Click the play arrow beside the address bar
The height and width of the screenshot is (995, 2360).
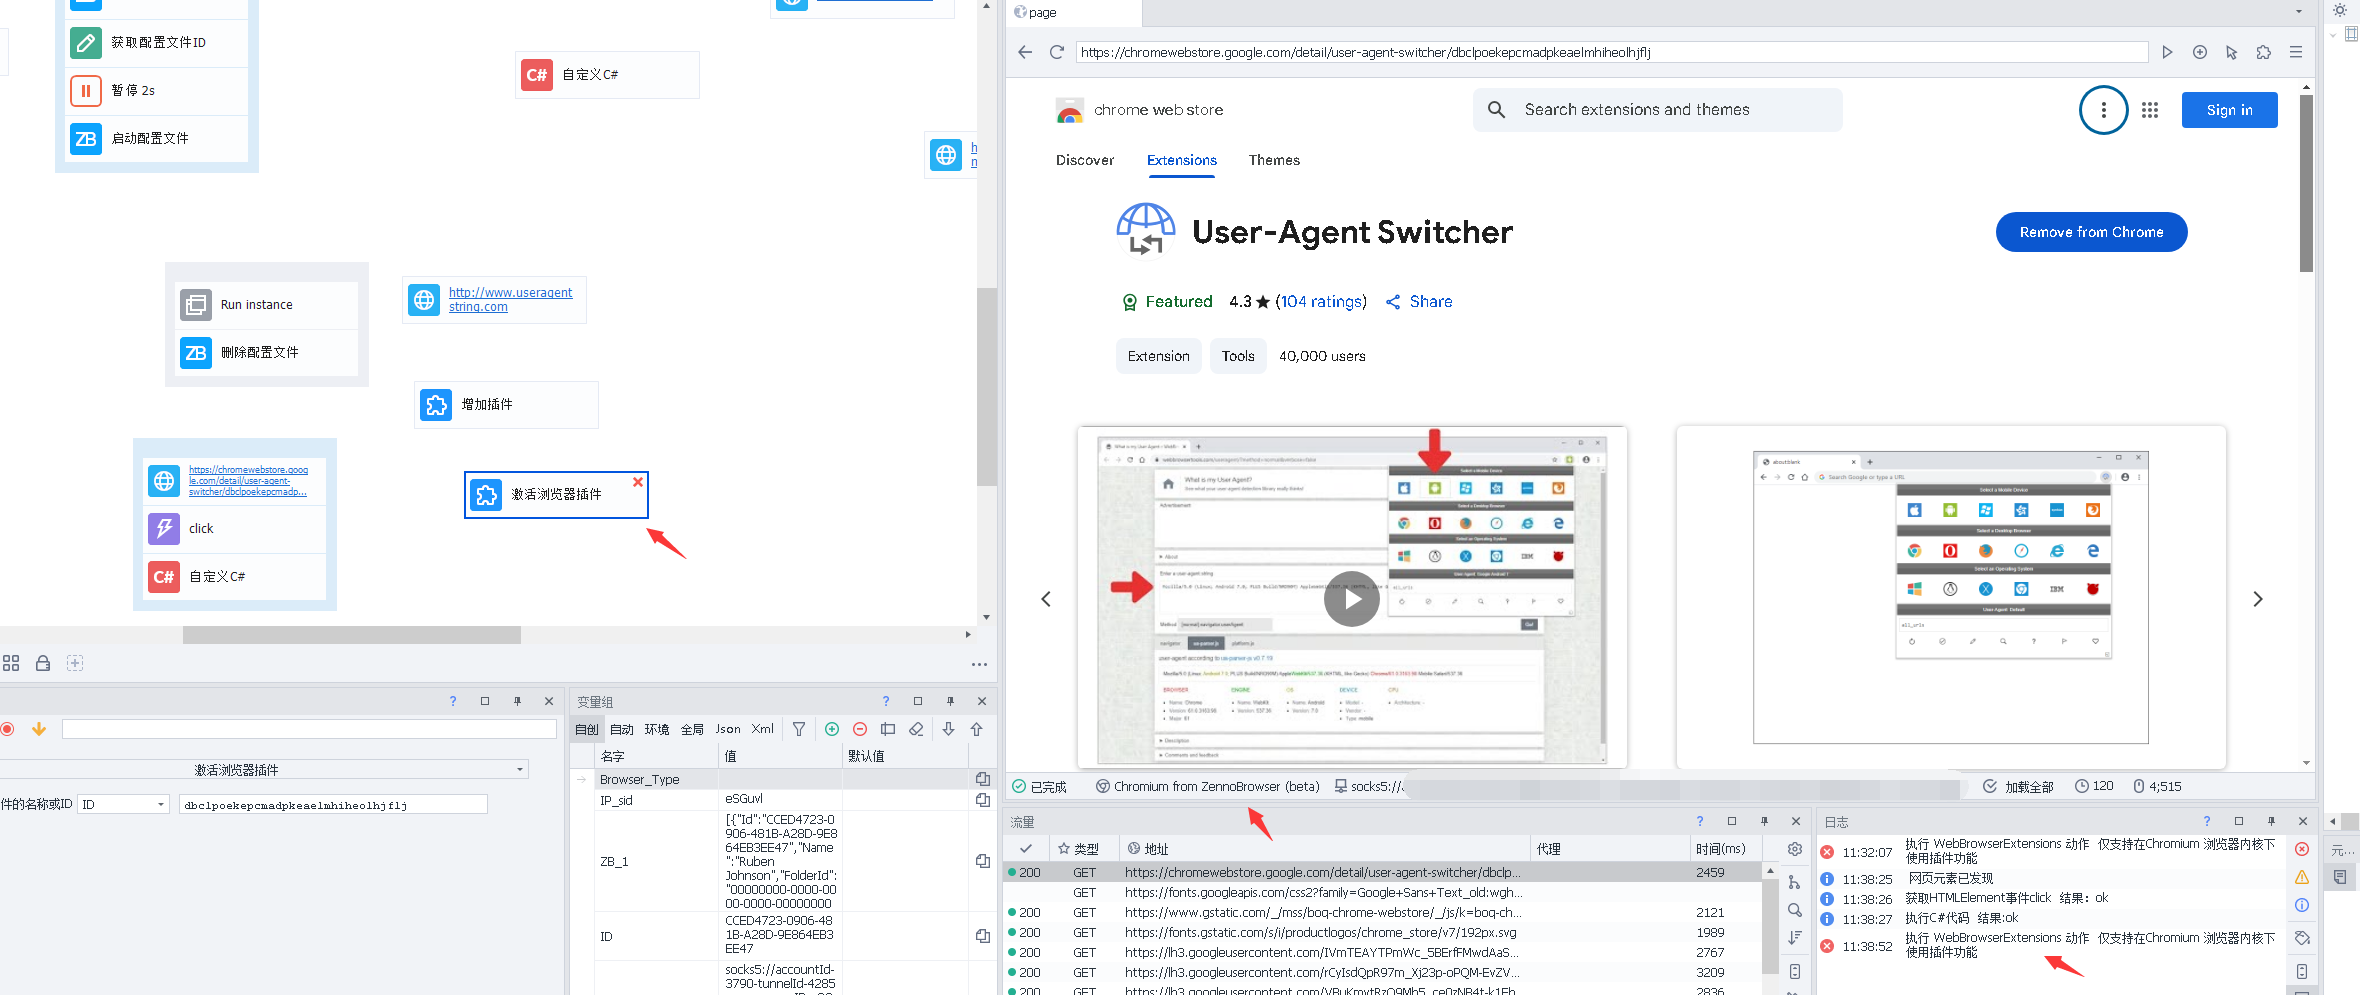point(2167,52)
